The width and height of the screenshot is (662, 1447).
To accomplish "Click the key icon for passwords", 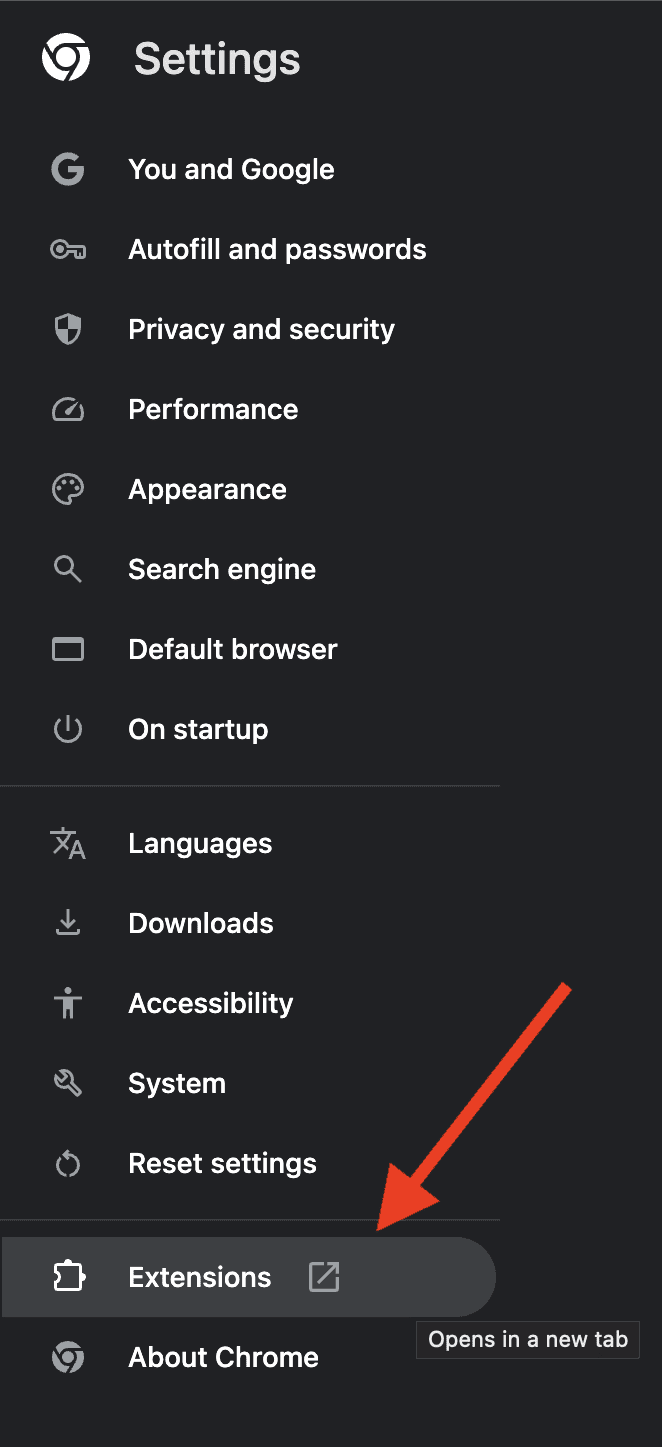I will point(68,249).
